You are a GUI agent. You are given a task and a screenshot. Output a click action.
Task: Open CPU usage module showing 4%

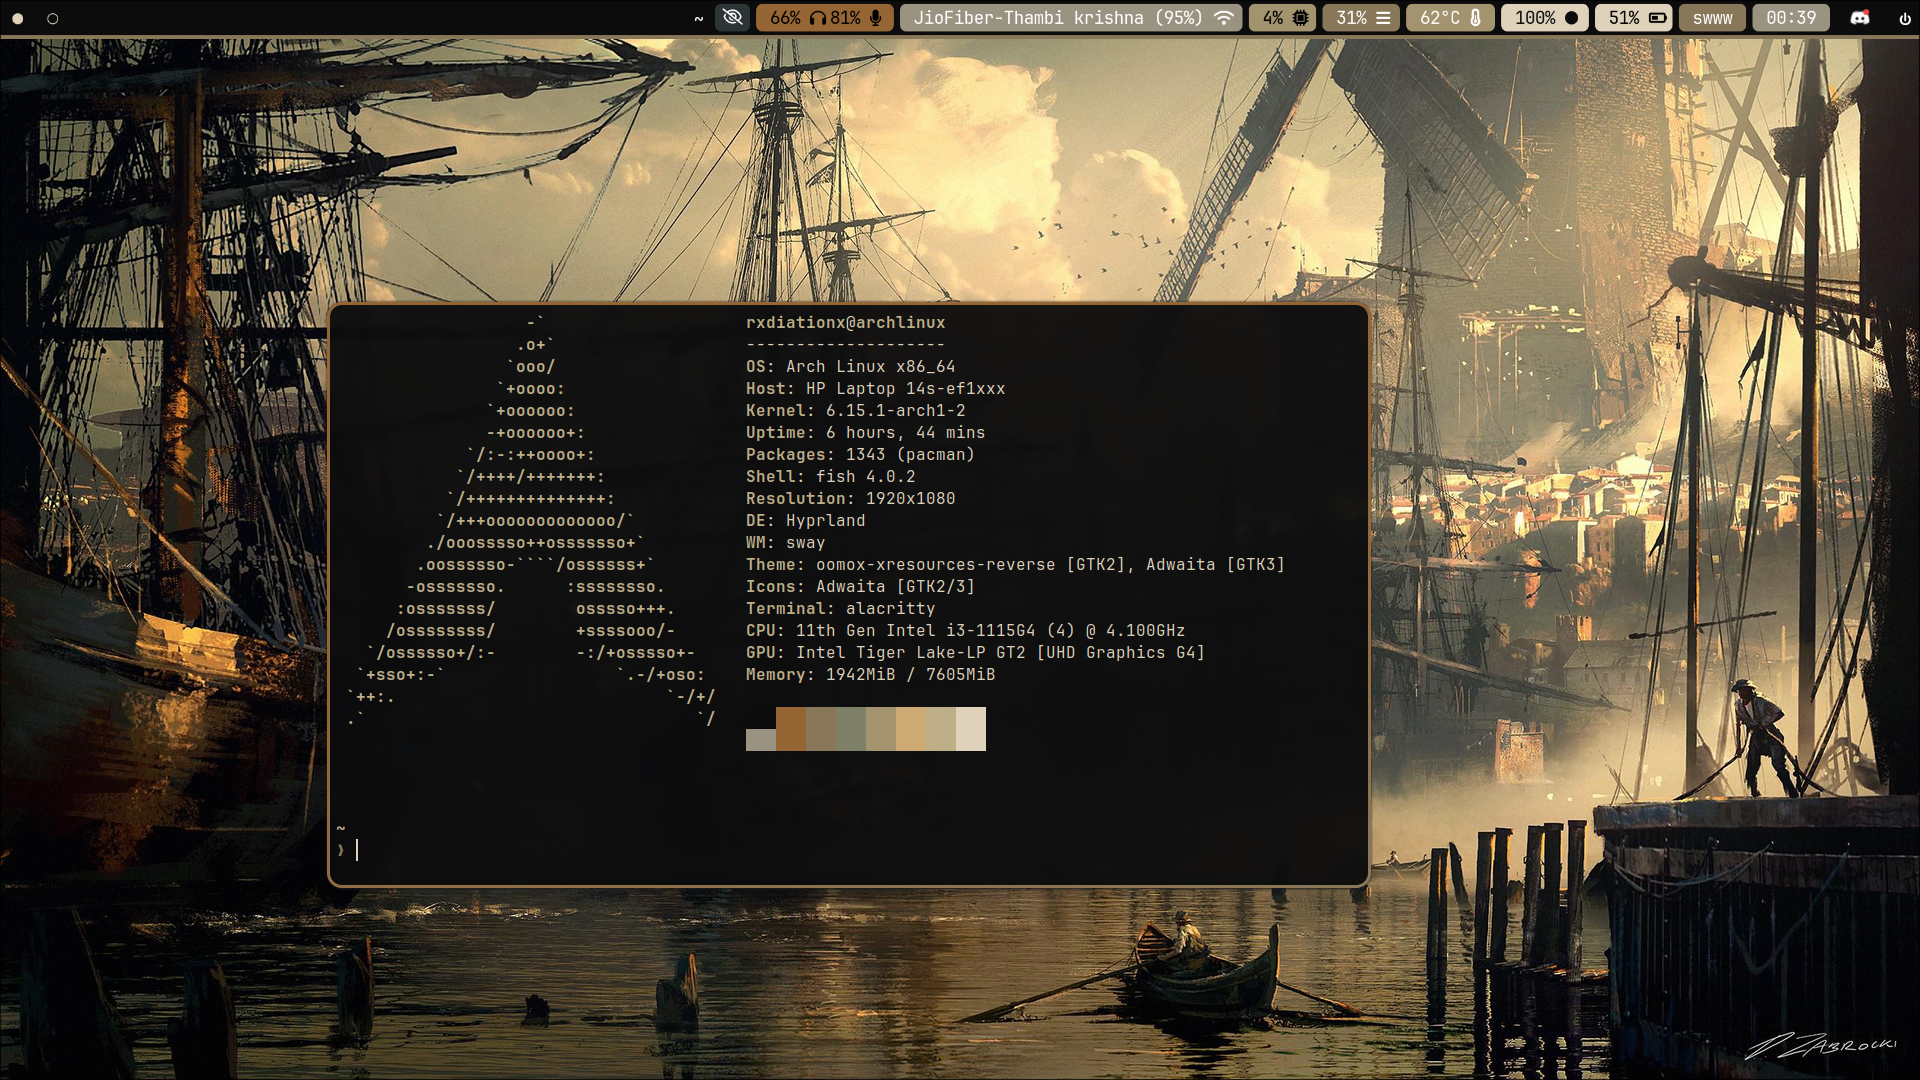(x=1283, y=18)
